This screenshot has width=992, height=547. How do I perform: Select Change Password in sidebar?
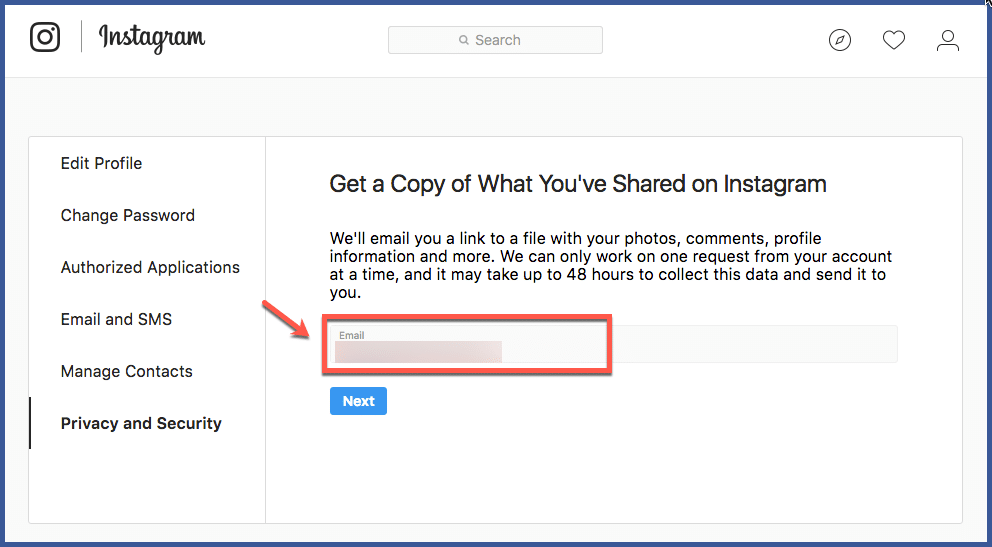(x=128, y=215)
